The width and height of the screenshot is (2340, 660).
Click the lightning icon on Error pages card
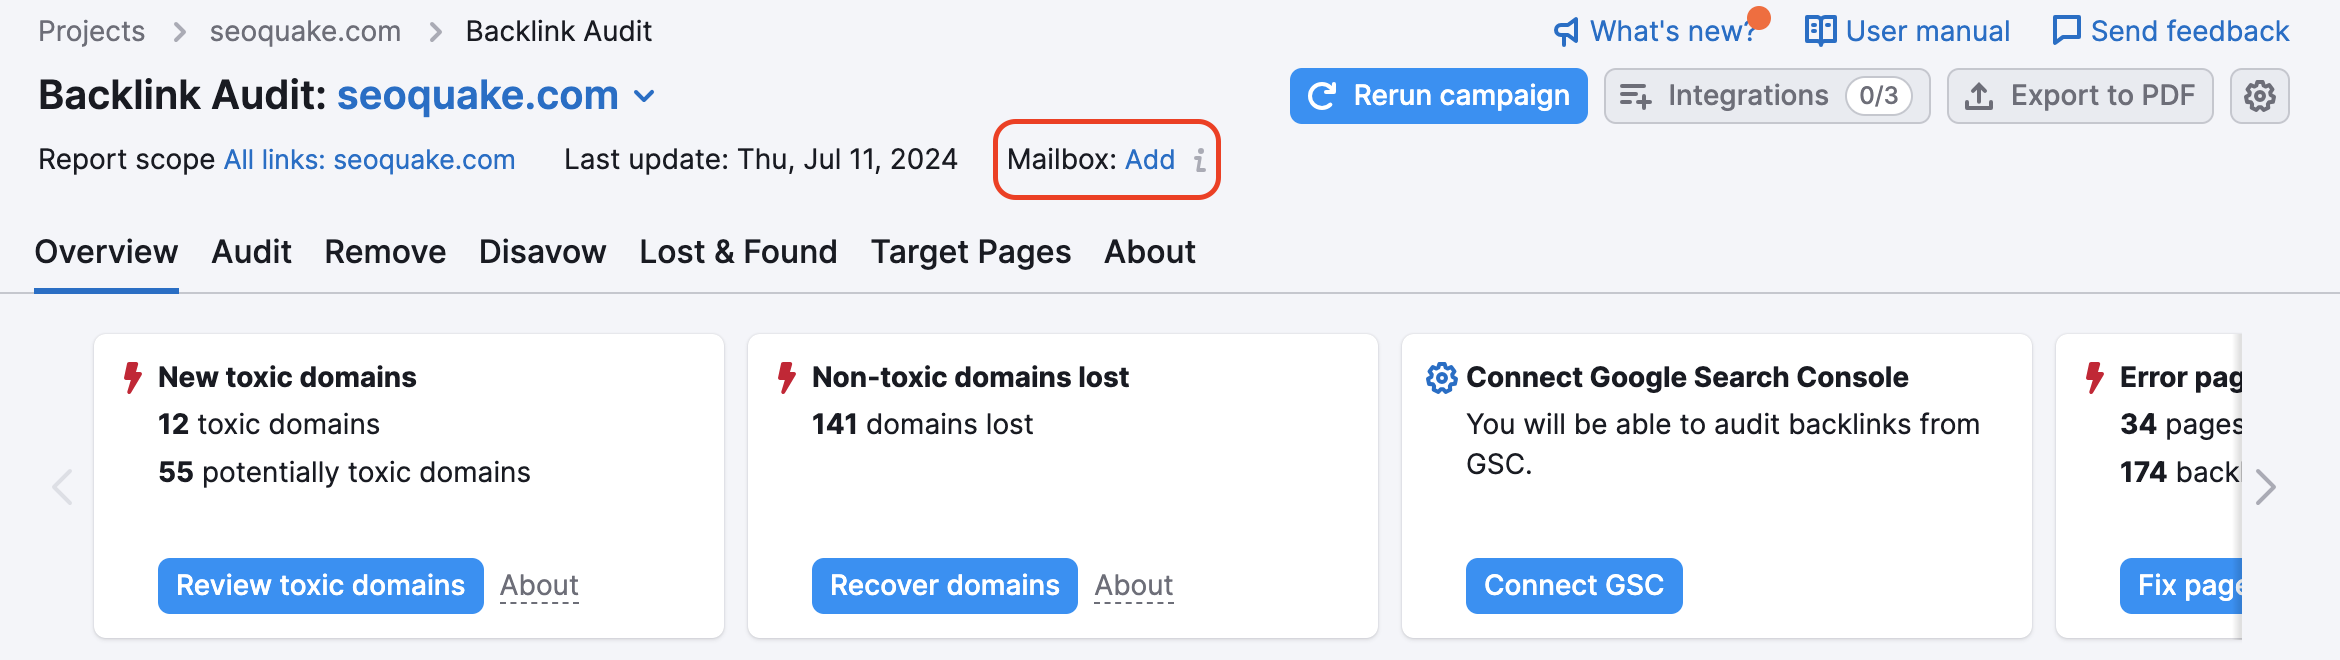(2091, 377)
